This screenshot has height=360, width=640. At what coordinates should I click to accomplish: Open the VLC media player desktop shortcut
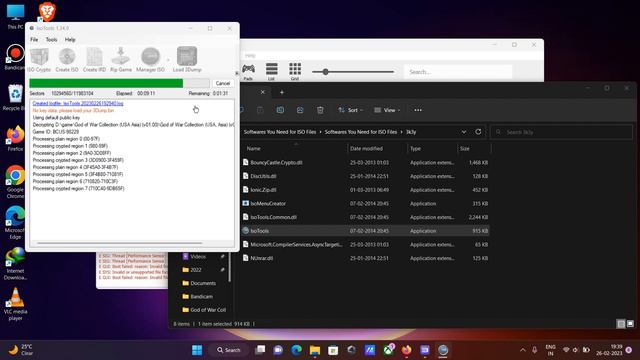(15, 304)
